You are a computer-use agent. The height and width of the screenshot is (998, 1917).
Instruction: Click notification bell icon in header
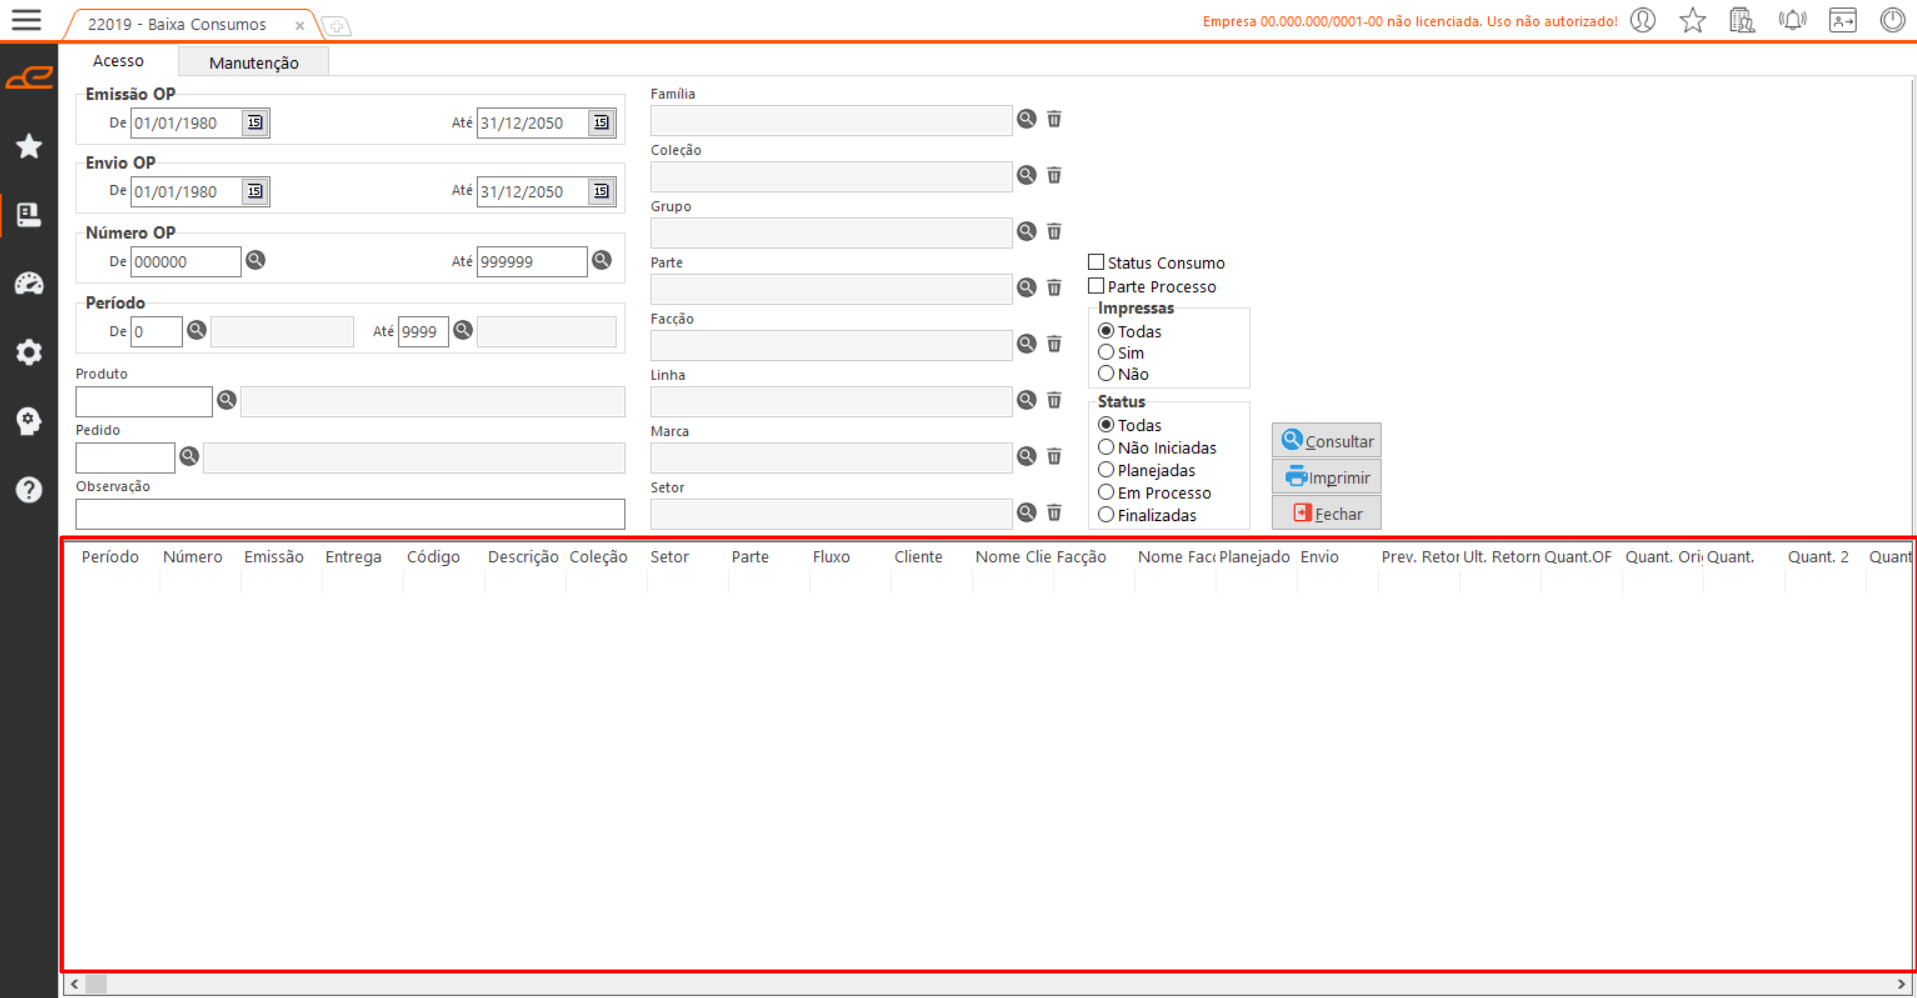point(1792,20)
